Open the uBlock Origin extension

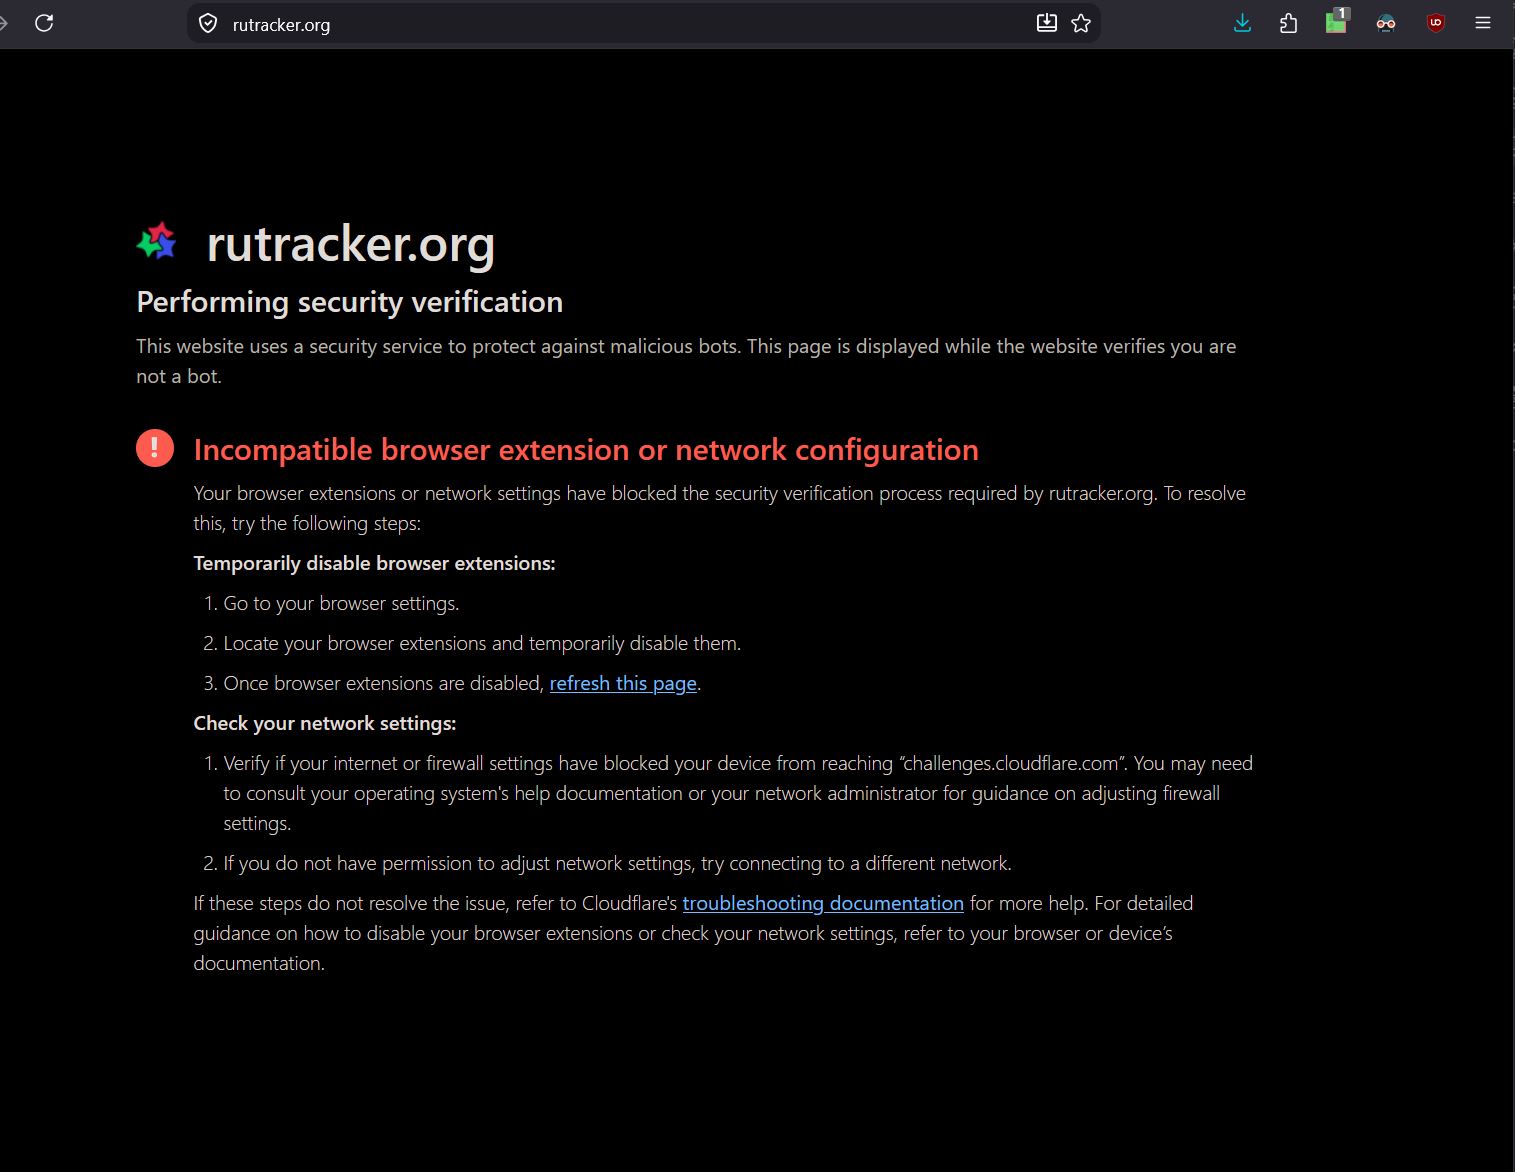pos(1436,23)
